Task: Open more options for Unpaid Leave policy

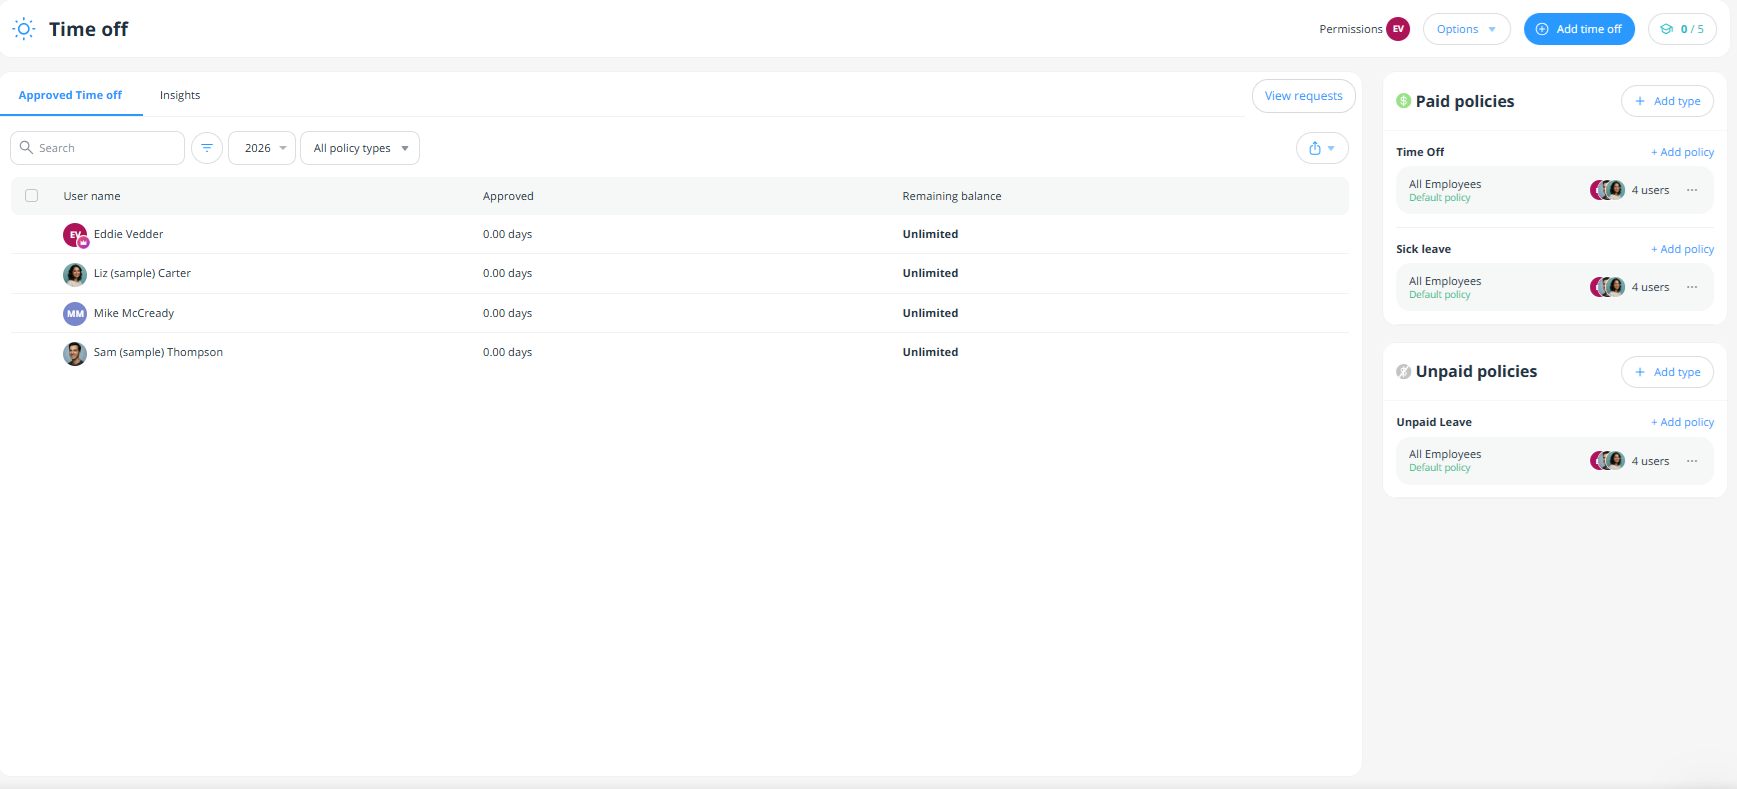Action: tap(1691, 461)
